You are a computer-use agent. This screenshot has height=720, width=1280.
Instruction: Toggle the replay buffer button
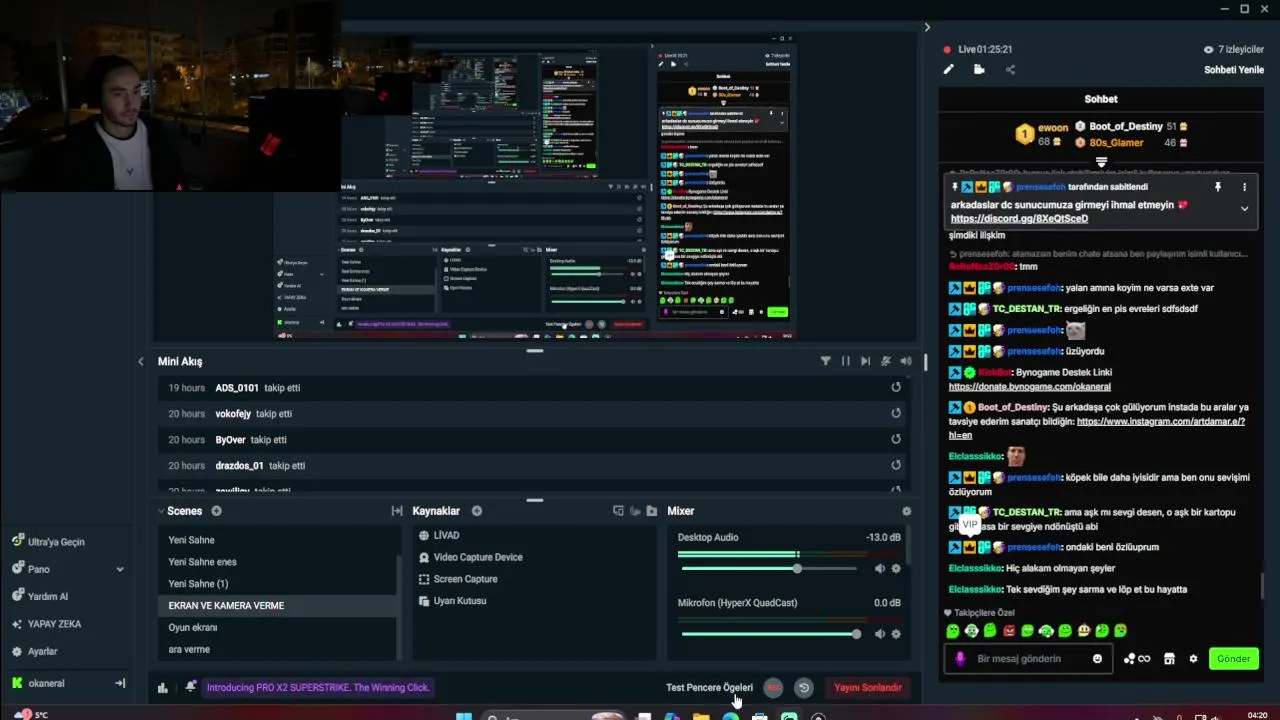pos(803,687)
